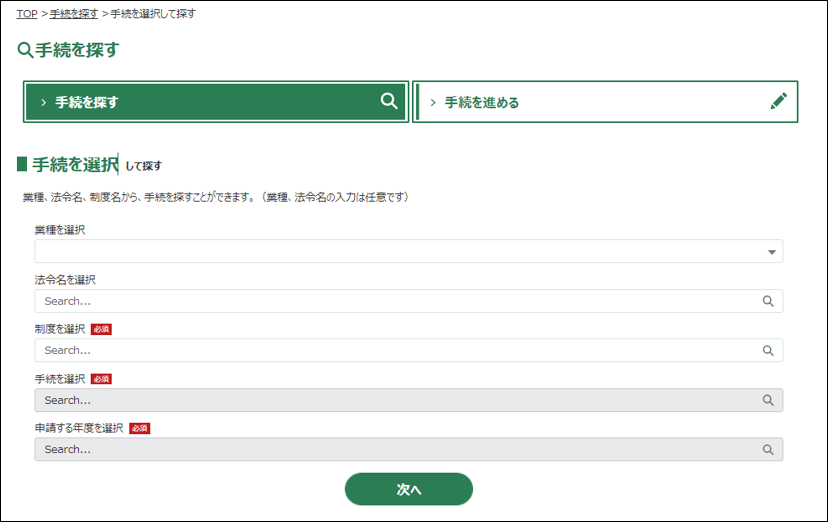Click the 手続を選択 search field
The height and width of the screenshot is (522, 828).
tap(400, 400)
